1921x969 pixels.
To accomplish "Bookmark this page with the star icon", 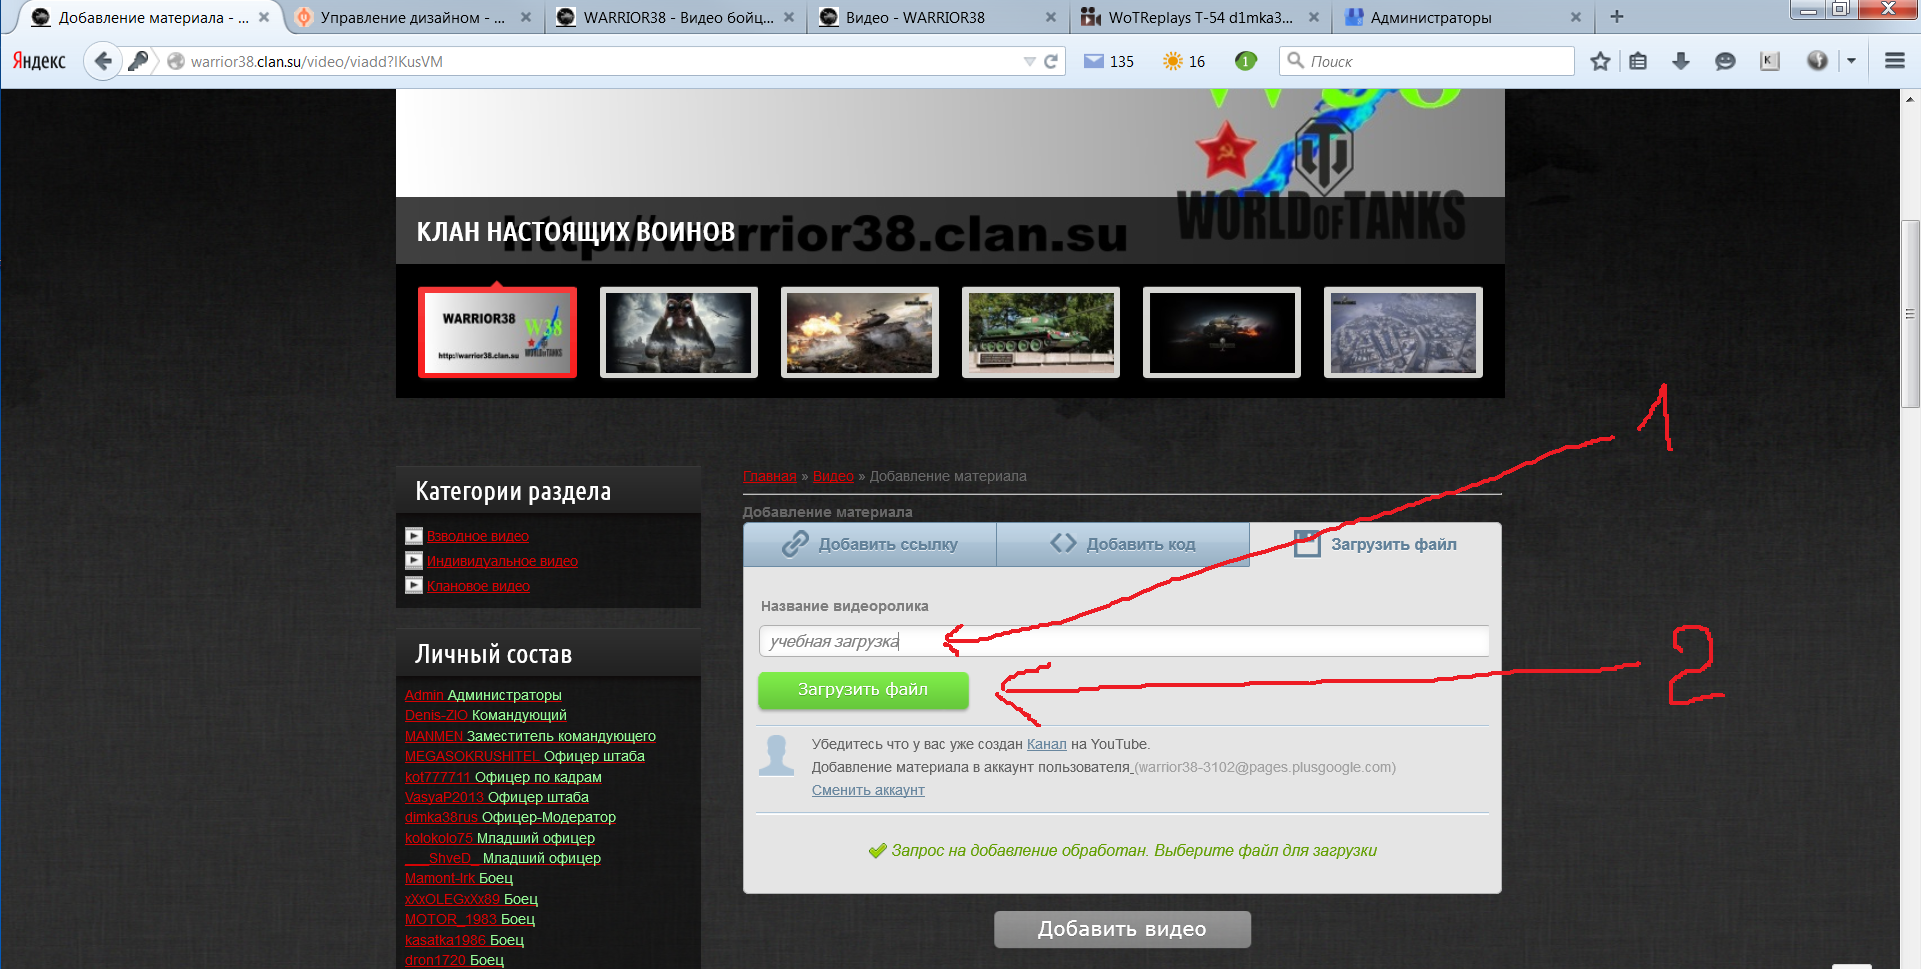I will 1600,61.
